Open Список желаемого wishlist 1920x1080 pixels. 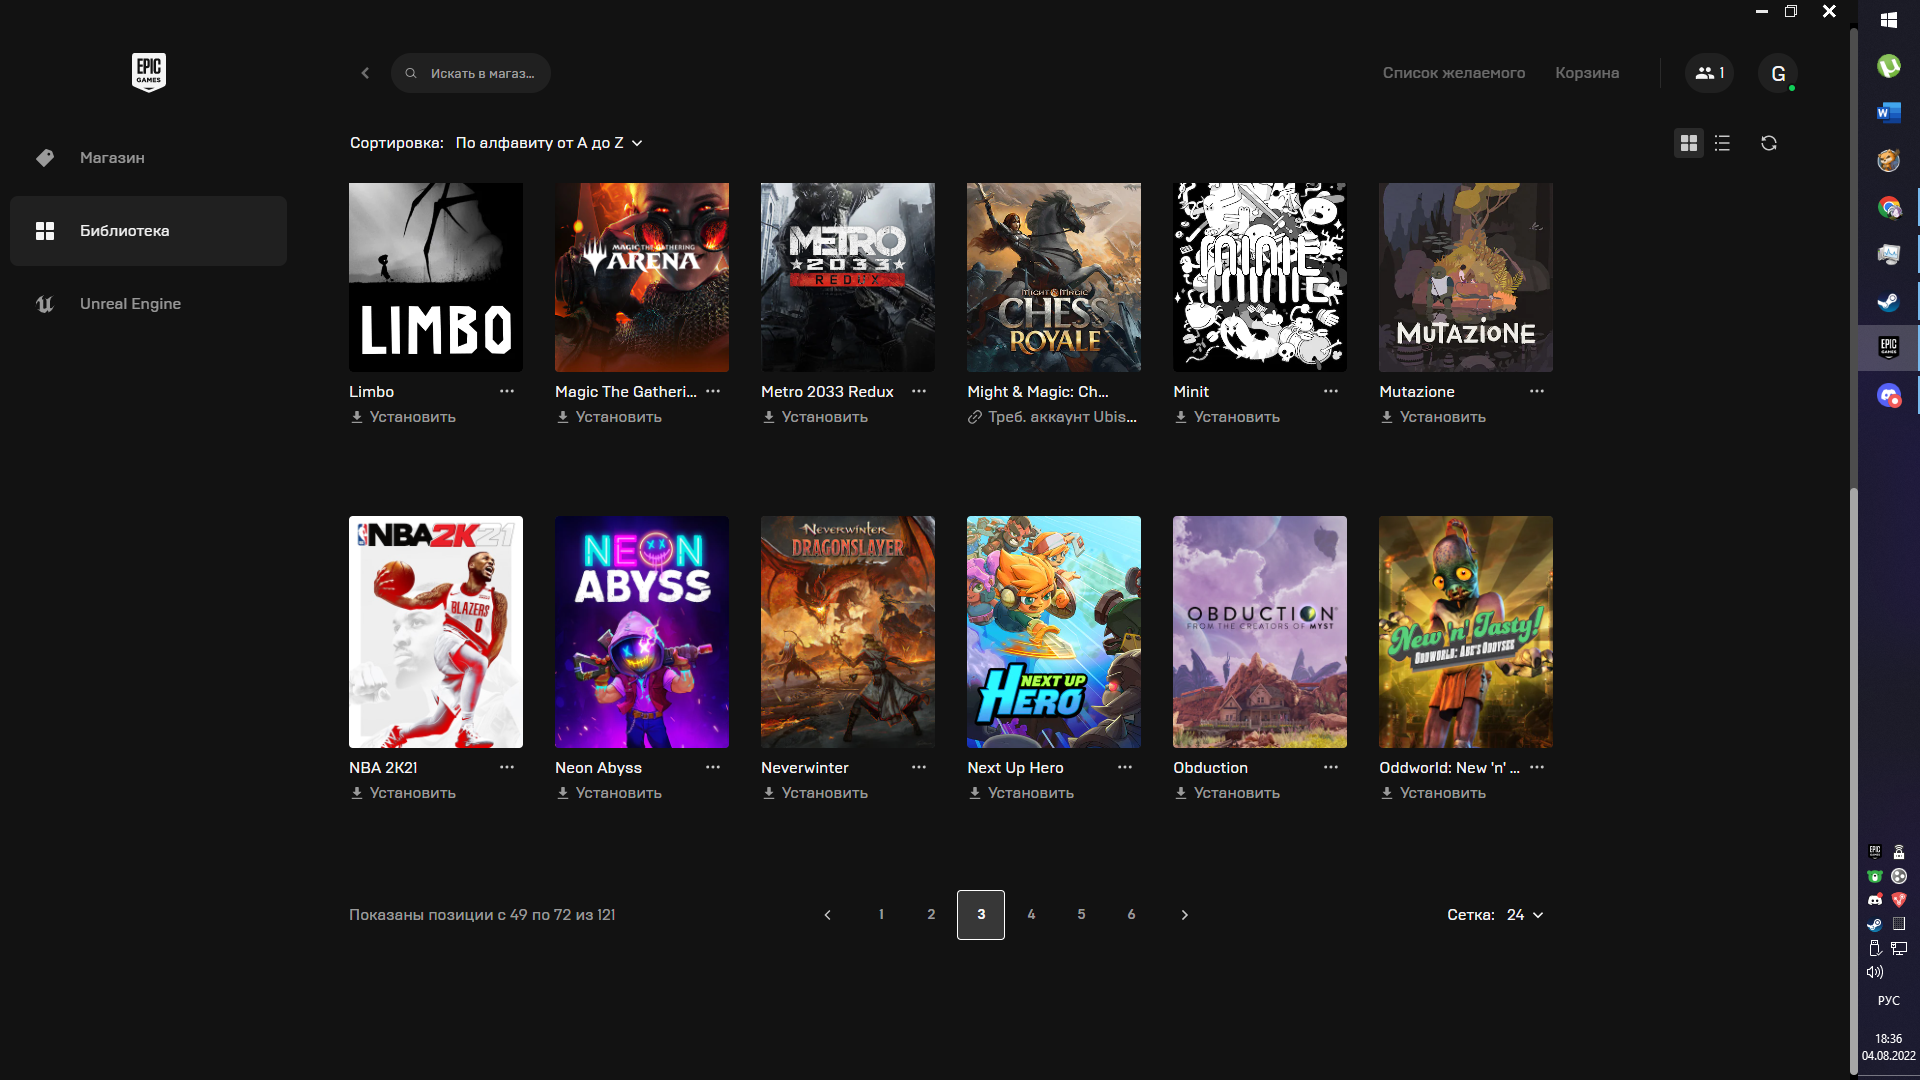click(1454, 73)
